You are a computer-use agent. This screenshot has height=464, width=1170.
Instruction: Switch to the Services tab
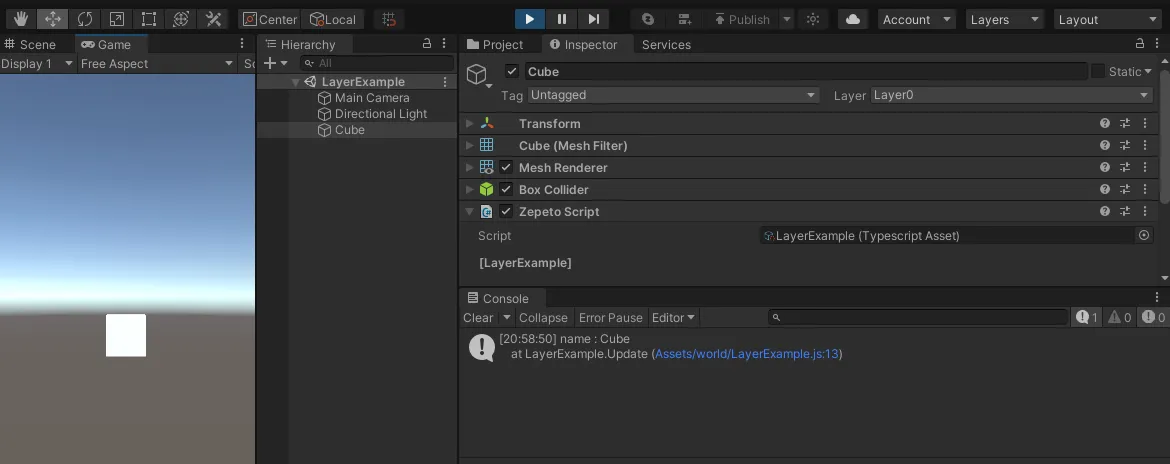666,44
